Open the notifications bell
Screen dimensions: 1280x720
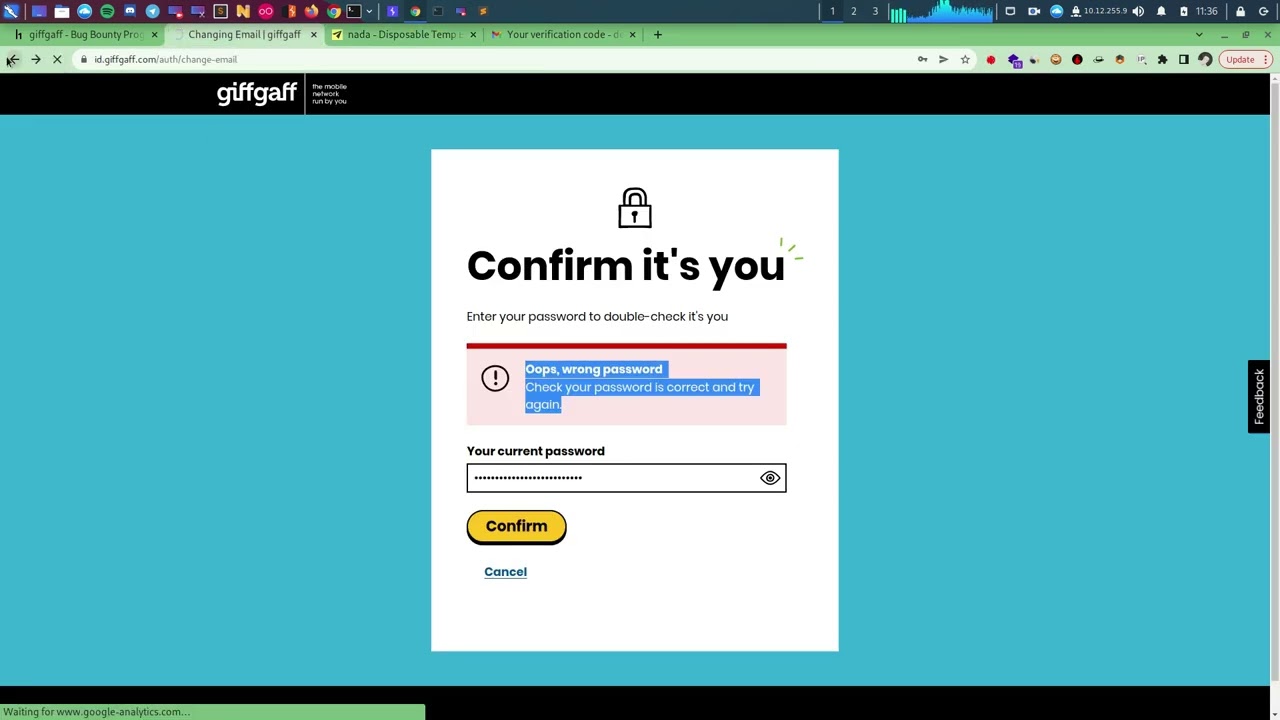tap(1161, 11)
